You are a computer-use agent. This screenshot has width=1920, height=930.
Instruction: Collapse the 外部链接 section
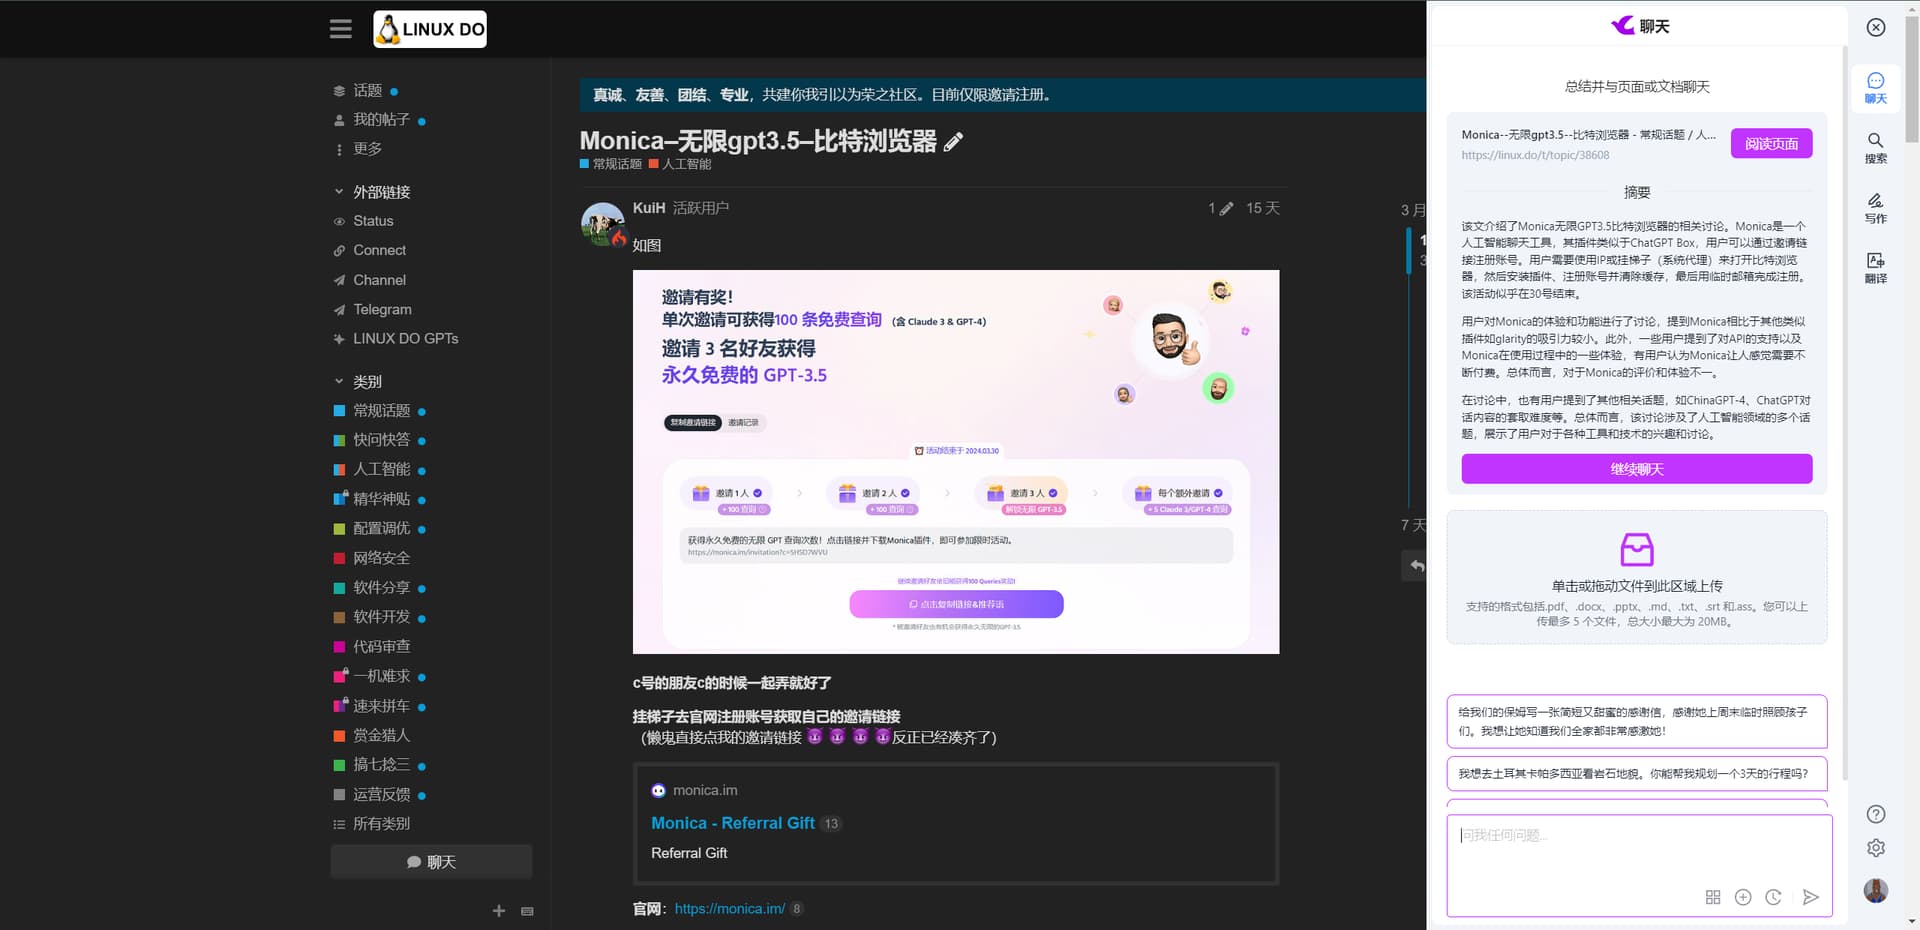point(372,192)
